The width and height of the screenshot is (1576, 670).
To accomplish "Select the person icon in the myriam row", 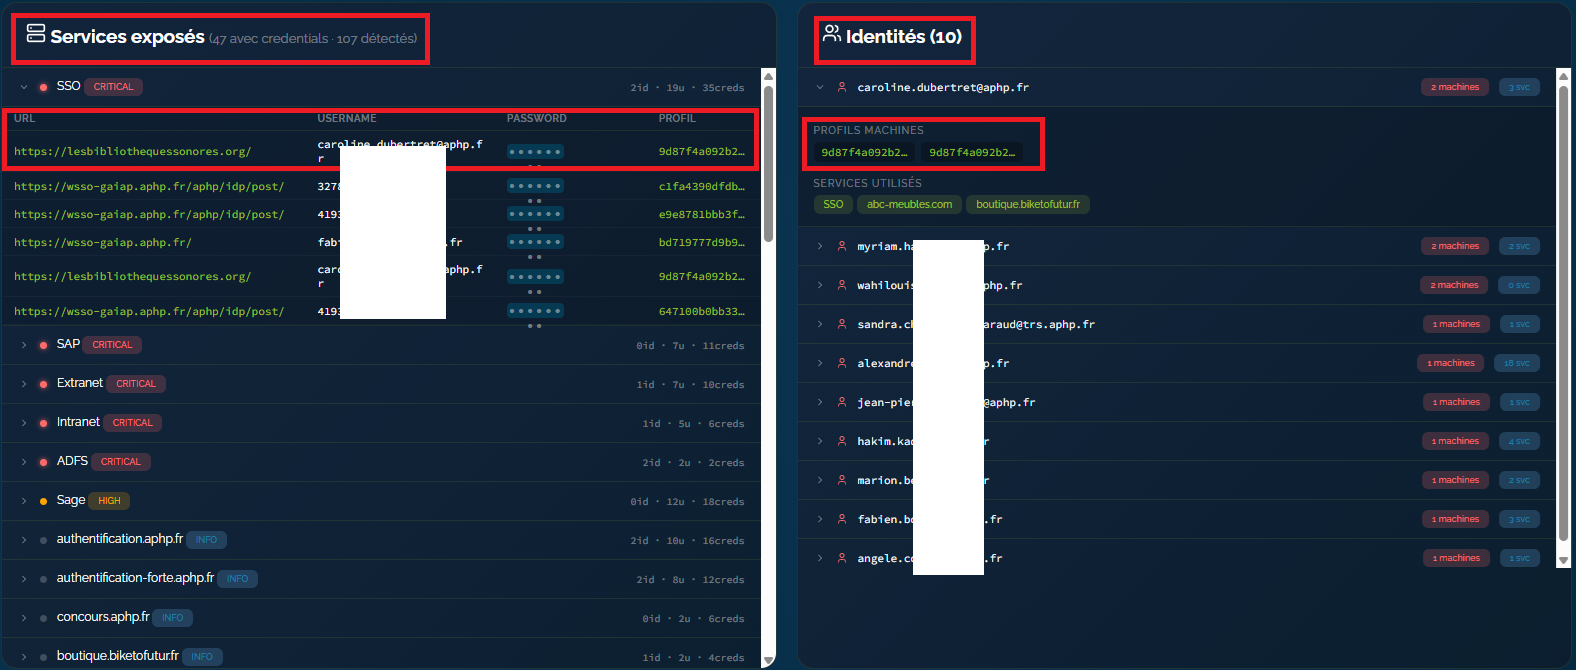I will tap(842, 246).
